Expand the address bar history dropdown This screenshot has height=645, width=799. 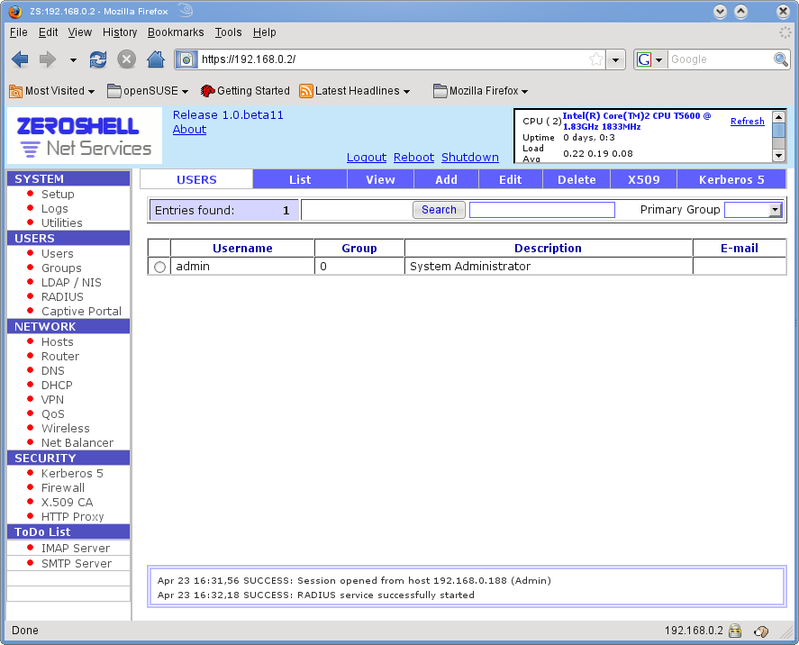pos(616,60)
